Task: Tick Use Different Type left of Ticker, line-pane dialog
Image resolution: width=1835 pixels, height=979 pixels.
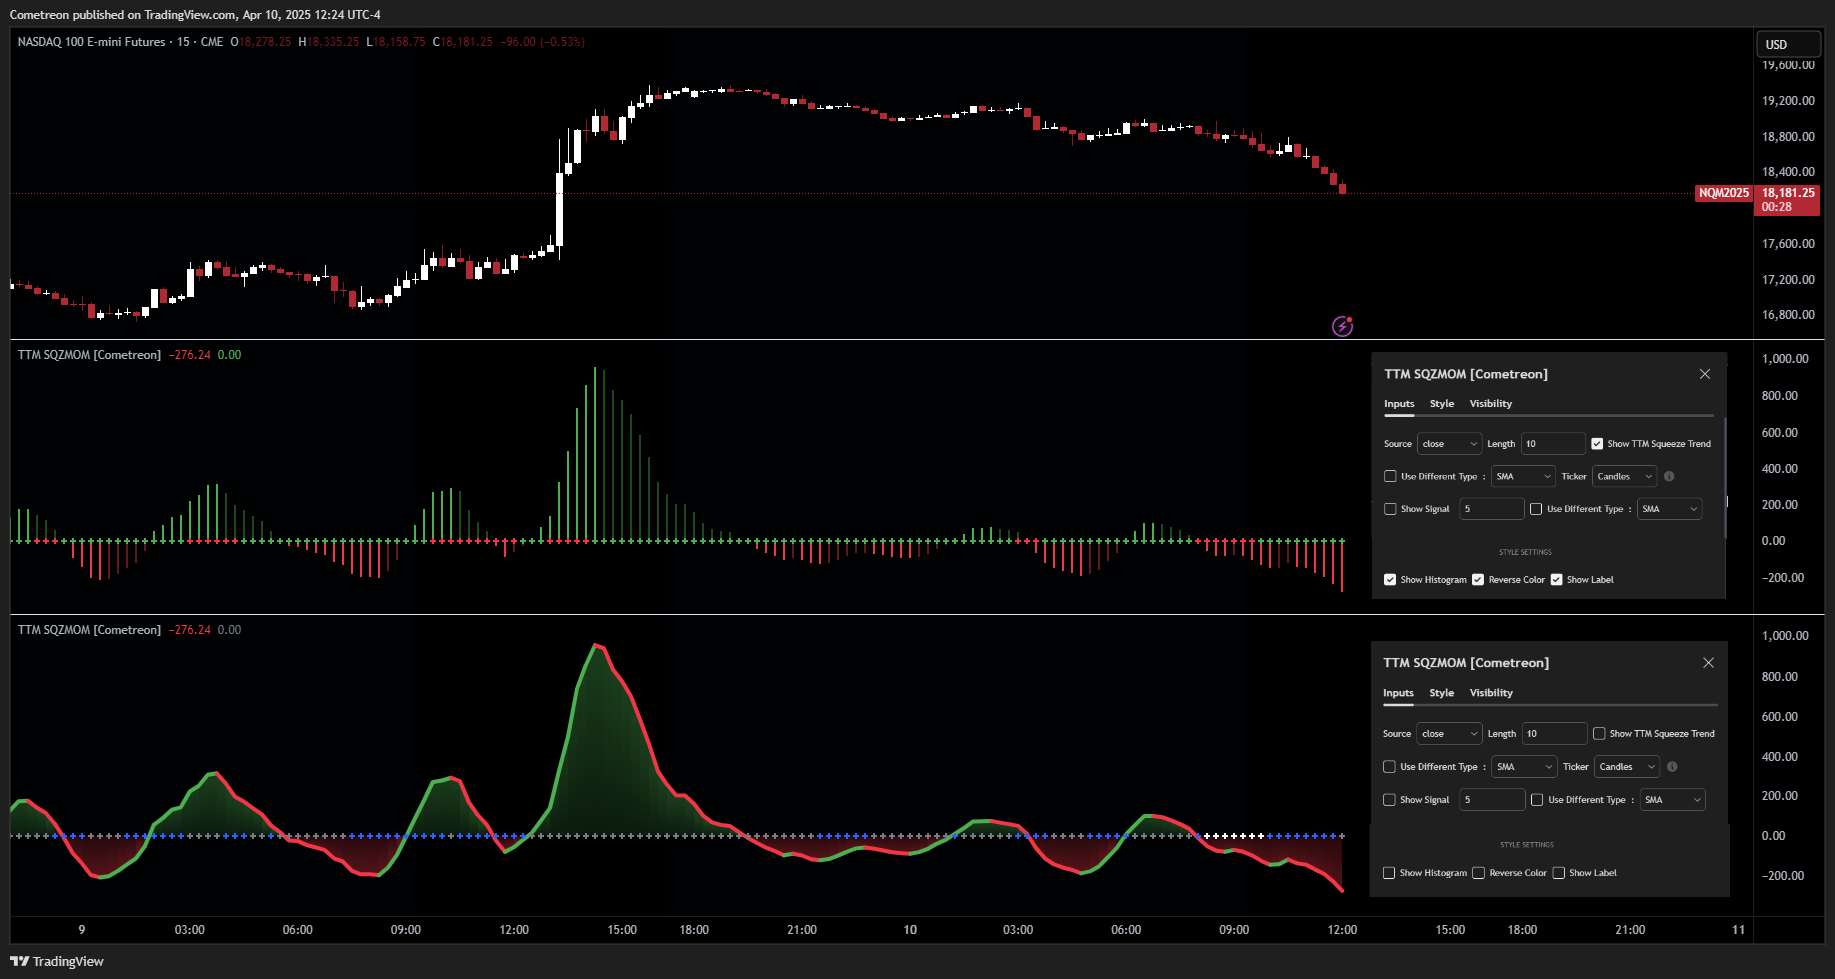Action: [x=1389, y=767]
